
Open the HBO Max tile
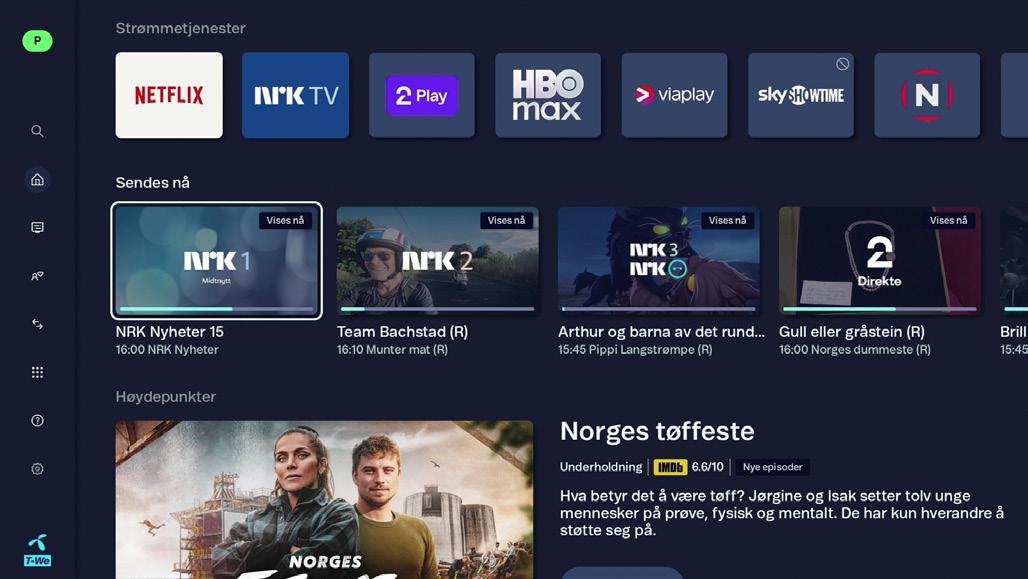[x=548, y=95]
